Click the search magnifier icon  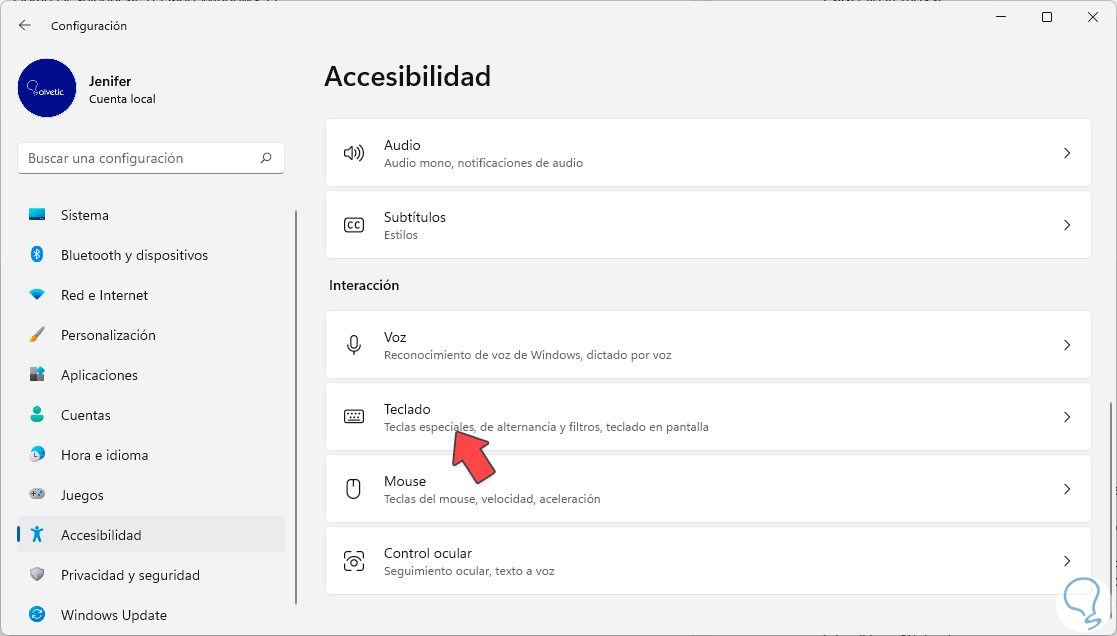[266, 158]
